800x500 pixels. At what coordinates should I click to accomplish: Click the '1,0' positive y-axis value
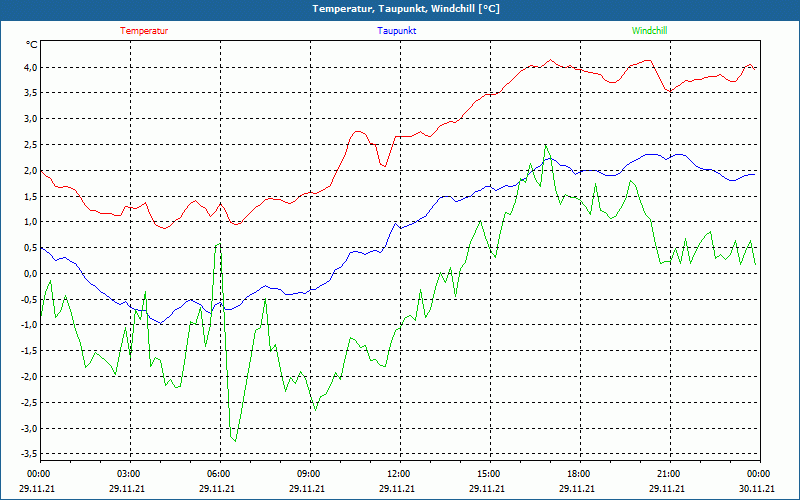tap(31, 222)
